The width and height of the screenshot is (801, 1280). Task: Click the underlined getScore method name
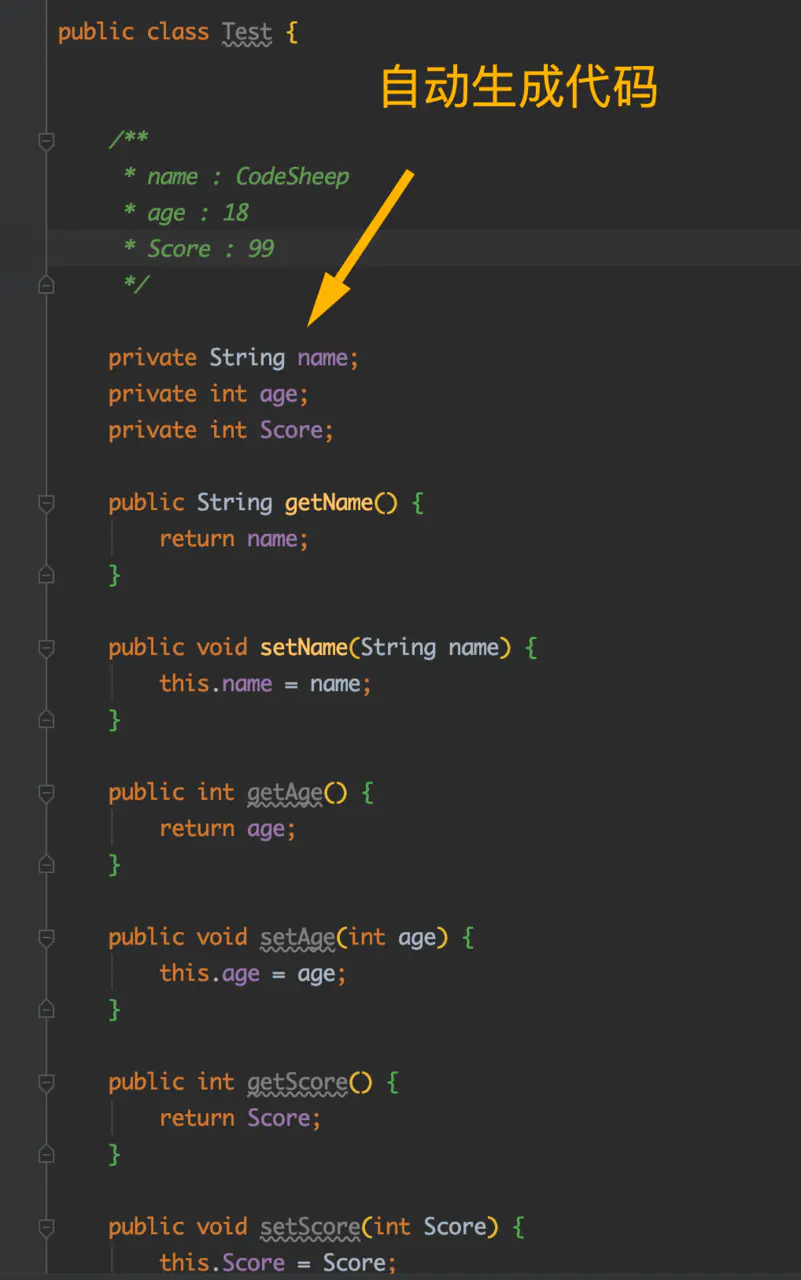point(297,1083)
